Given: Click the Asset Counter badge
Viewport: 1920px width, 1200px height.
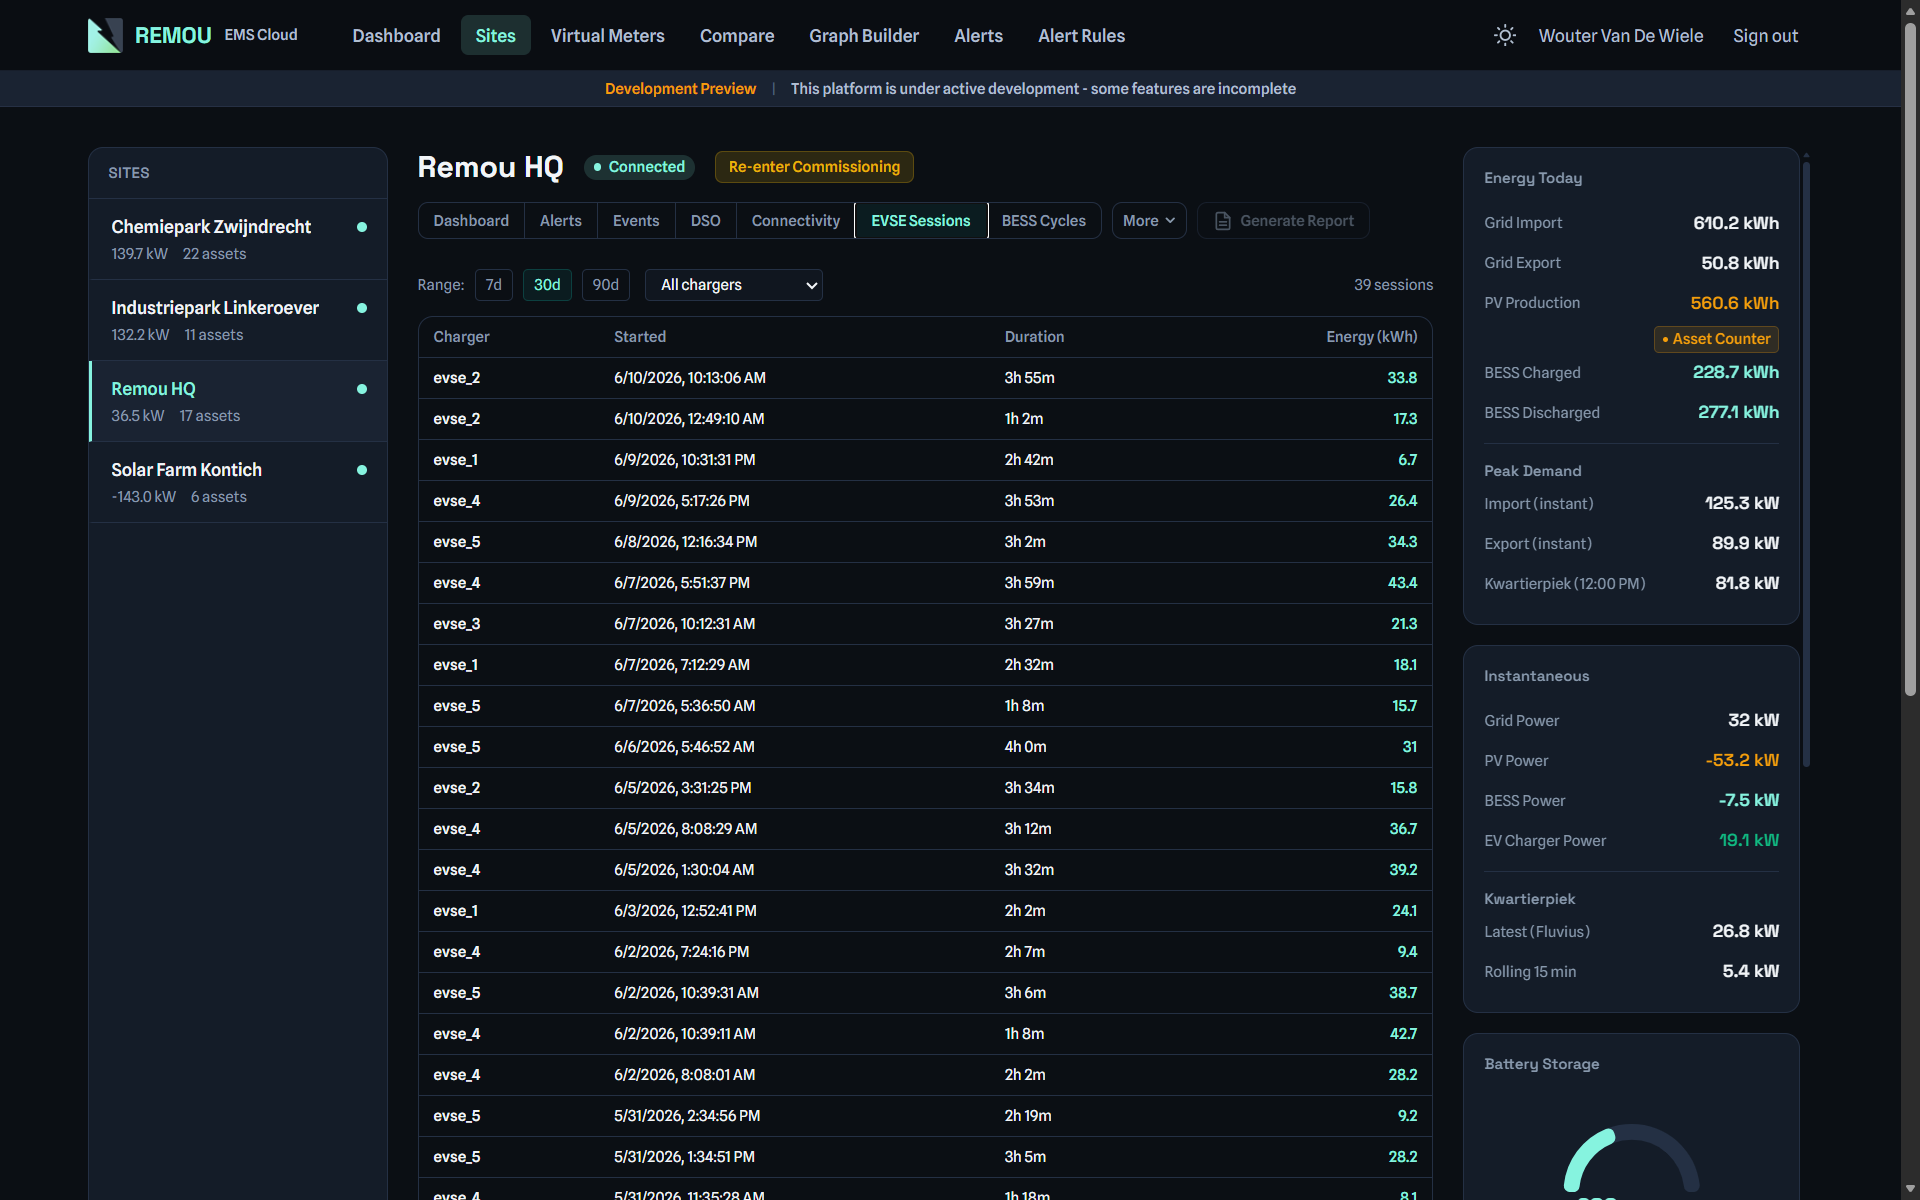Looking at the screenshot, I should click(x=1716, y=339).
